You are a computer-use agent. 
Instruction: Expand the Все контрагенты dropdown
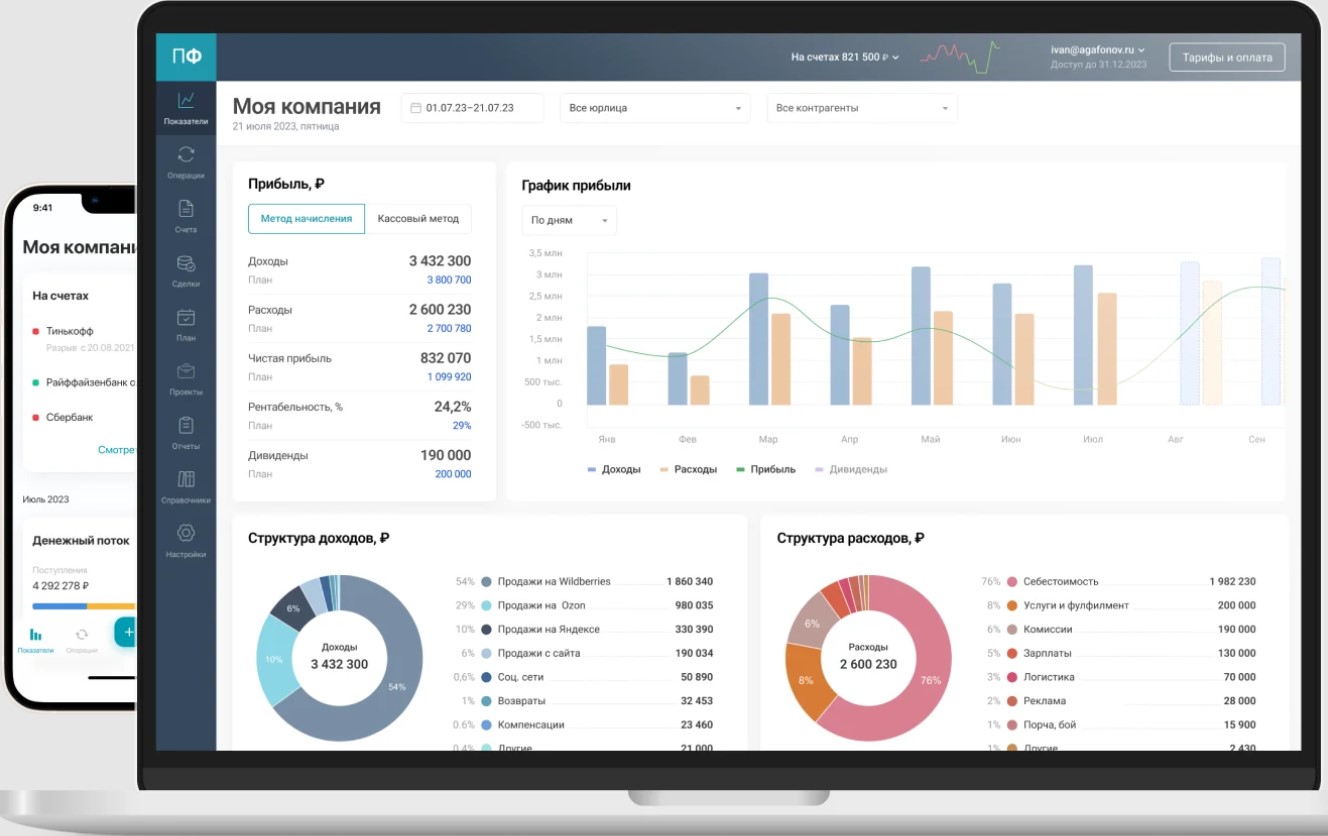pyautogui.click(x=862, y=108)
